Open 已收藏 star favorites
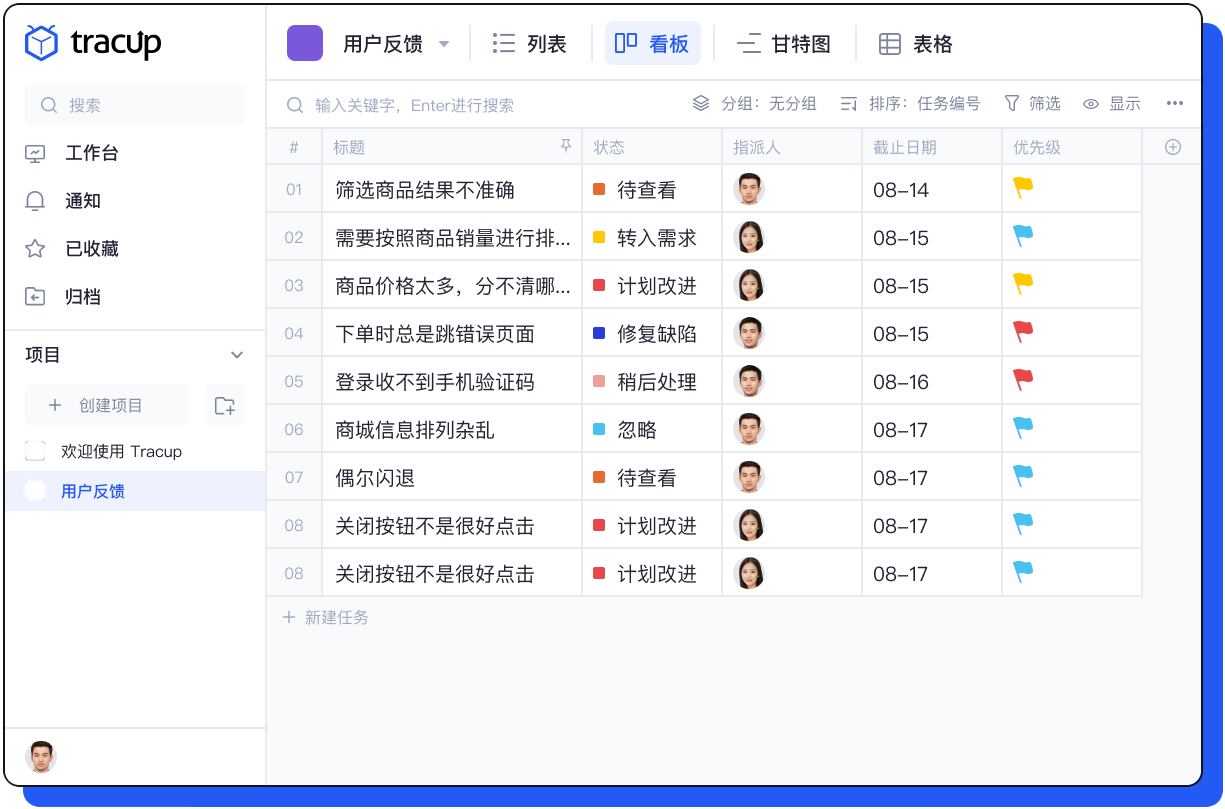This screenshot has height=809, width=1225. coord(36,249)
